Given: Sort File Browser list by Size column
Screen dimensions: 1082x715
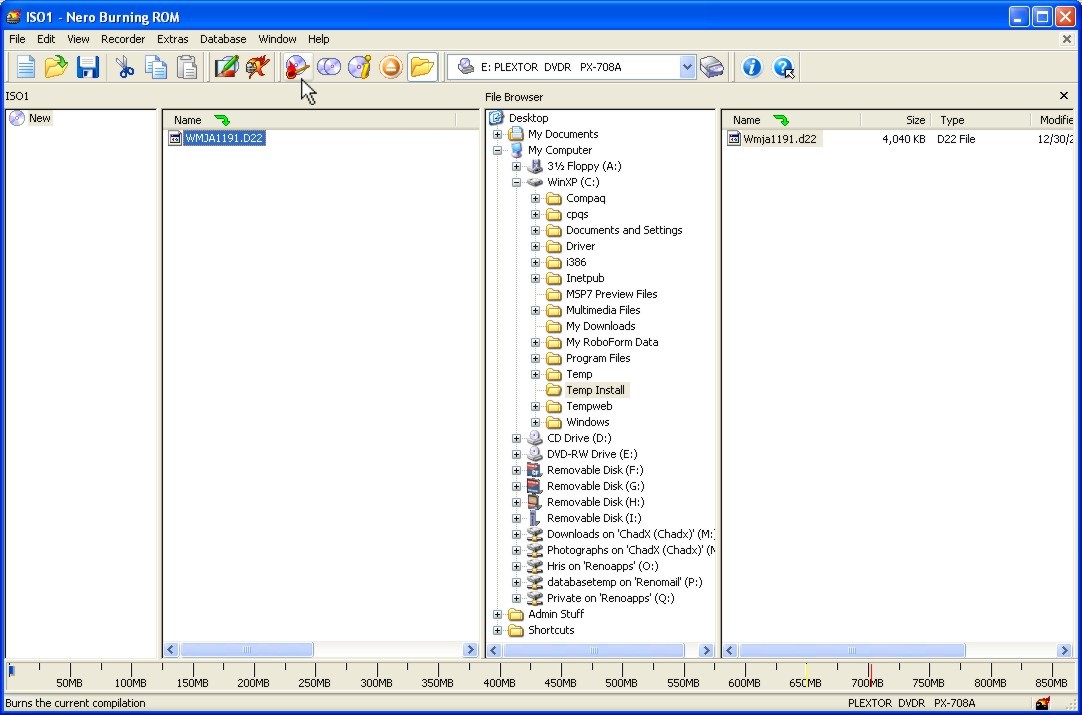Looking at the screenshot, I should click(x=896, y=119).
